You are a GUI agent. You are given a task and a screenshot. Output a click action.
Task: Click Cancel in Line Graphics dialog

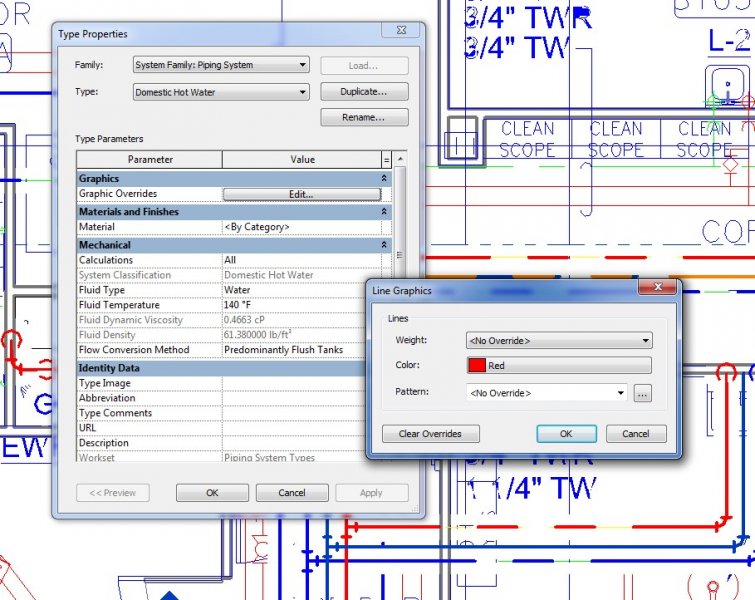click(636, 433)
